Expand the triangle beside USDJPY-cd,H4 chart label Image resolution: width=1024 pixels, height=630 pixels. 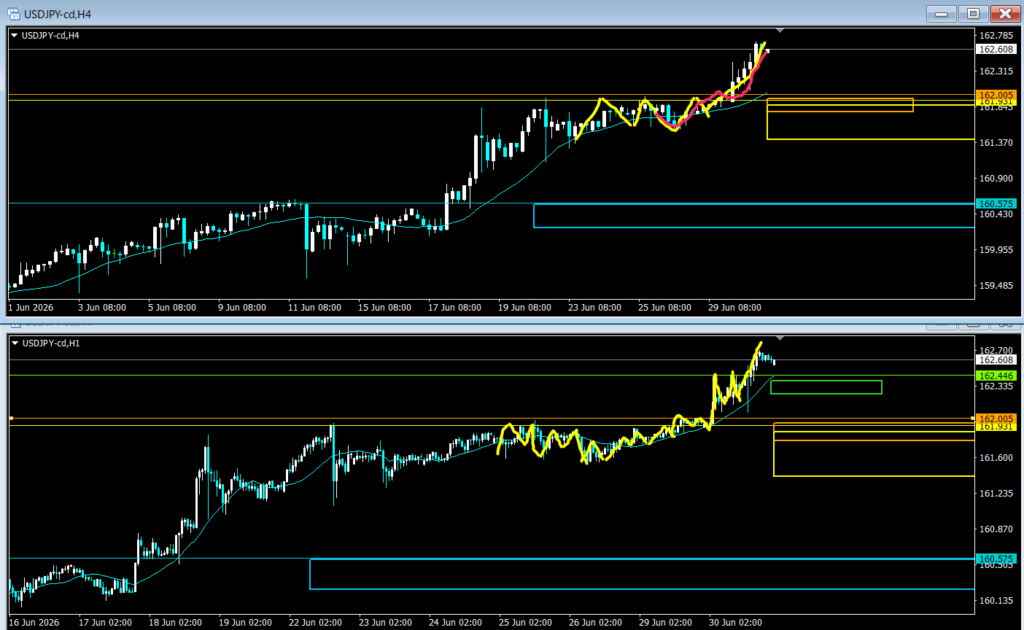click(x=14, y=35)
